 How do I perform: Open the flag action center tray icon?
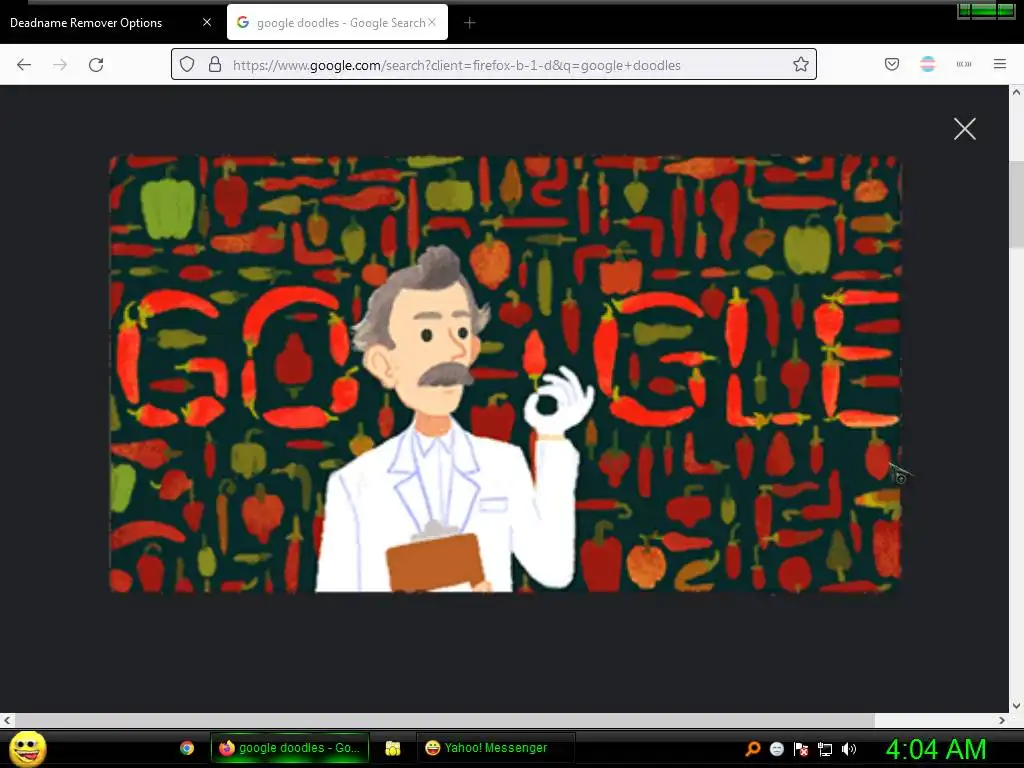click(x=801, y=749)
